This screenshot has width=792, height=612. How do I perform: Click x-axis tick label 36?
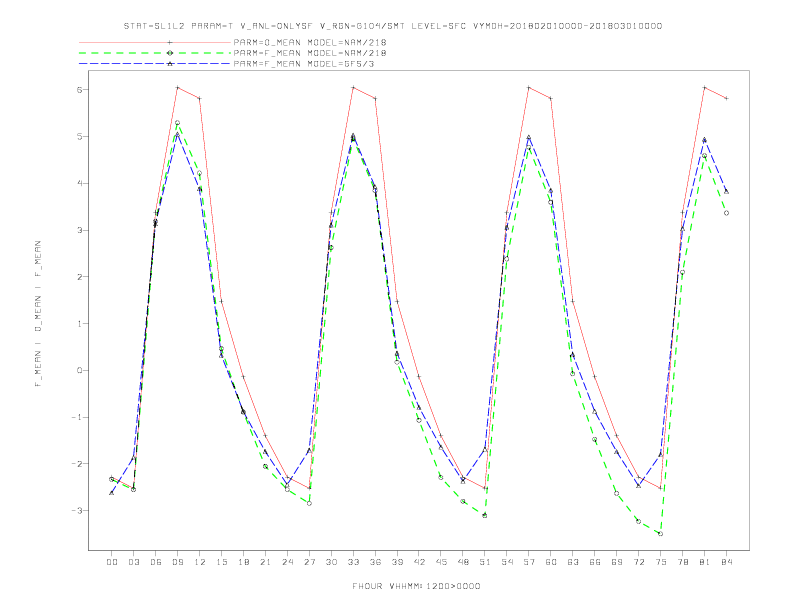coord(375,562)
